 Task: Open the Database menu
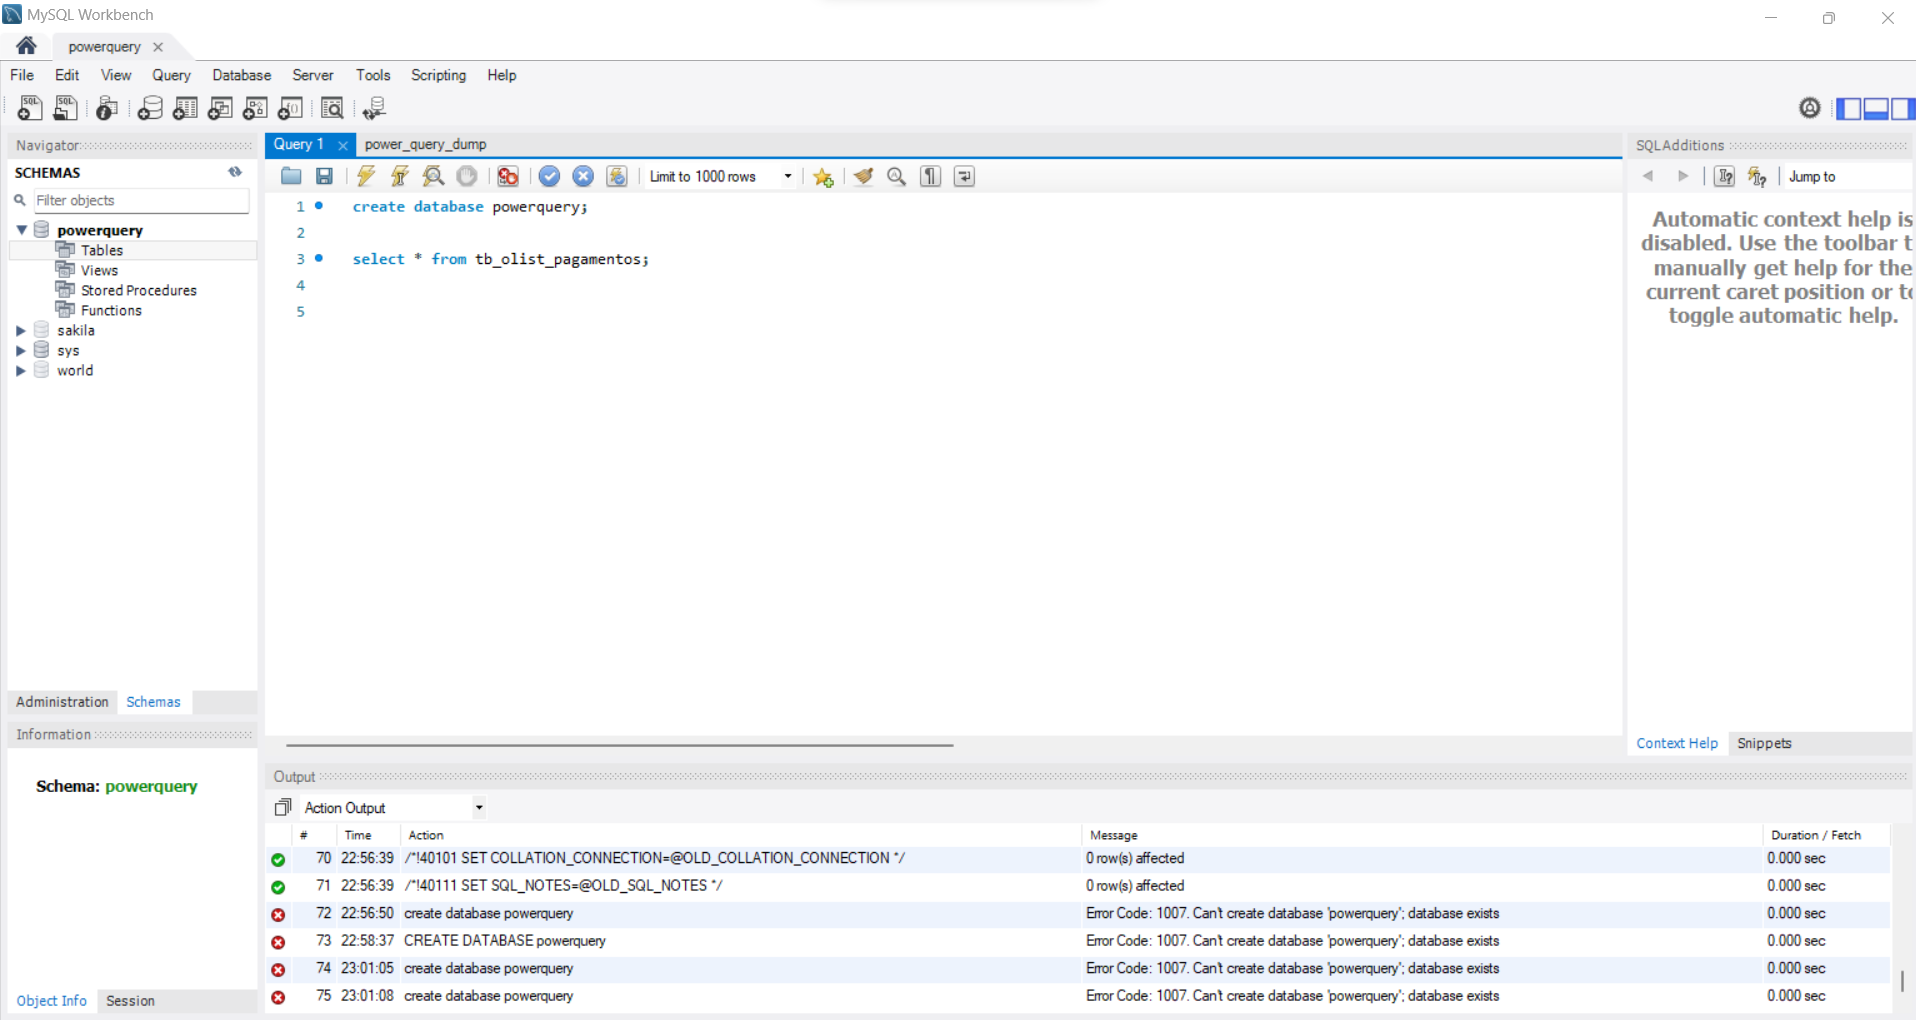tap(241, 75)
